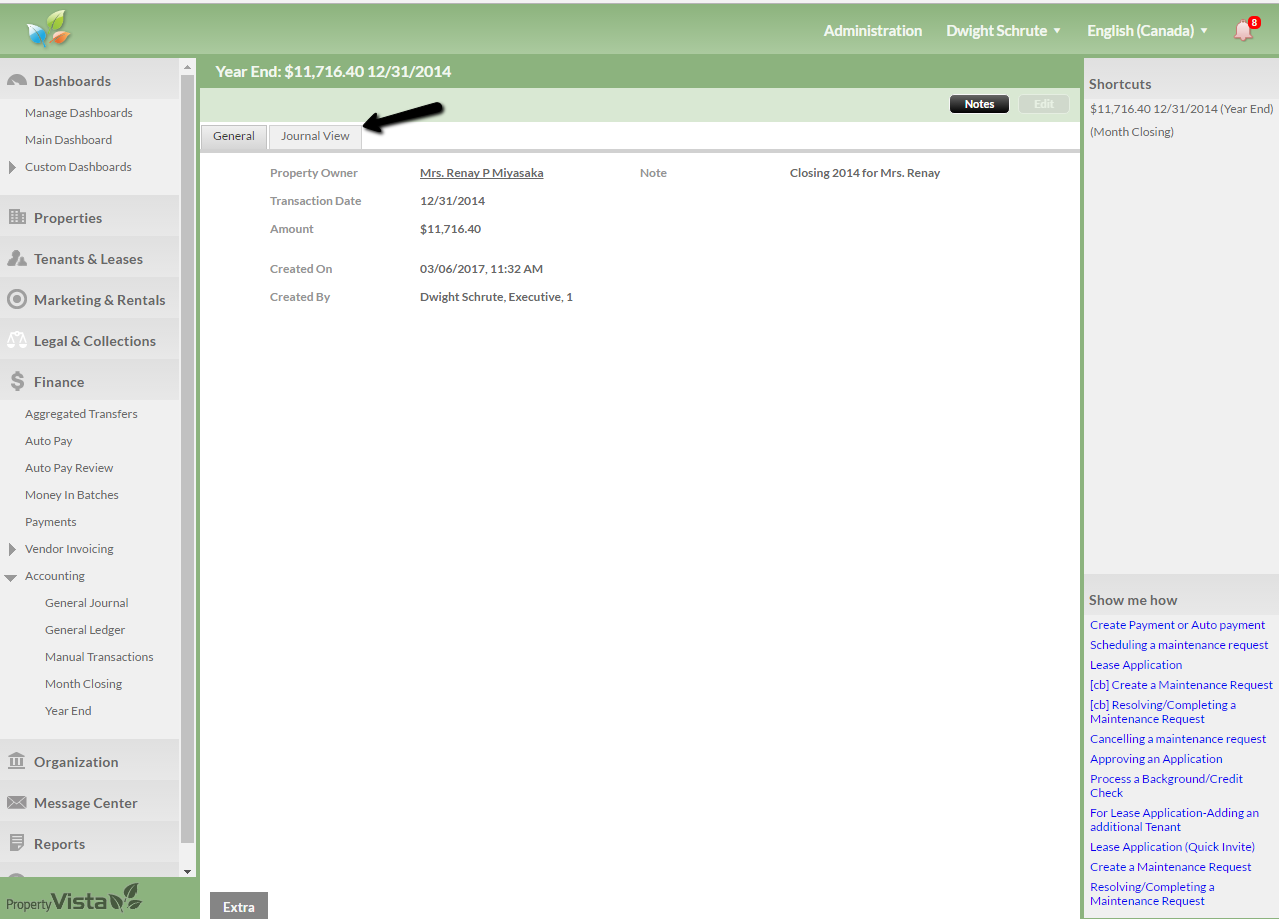Select the Legal & Collections scales icon

pyautogui.click(x=17, y=341)
